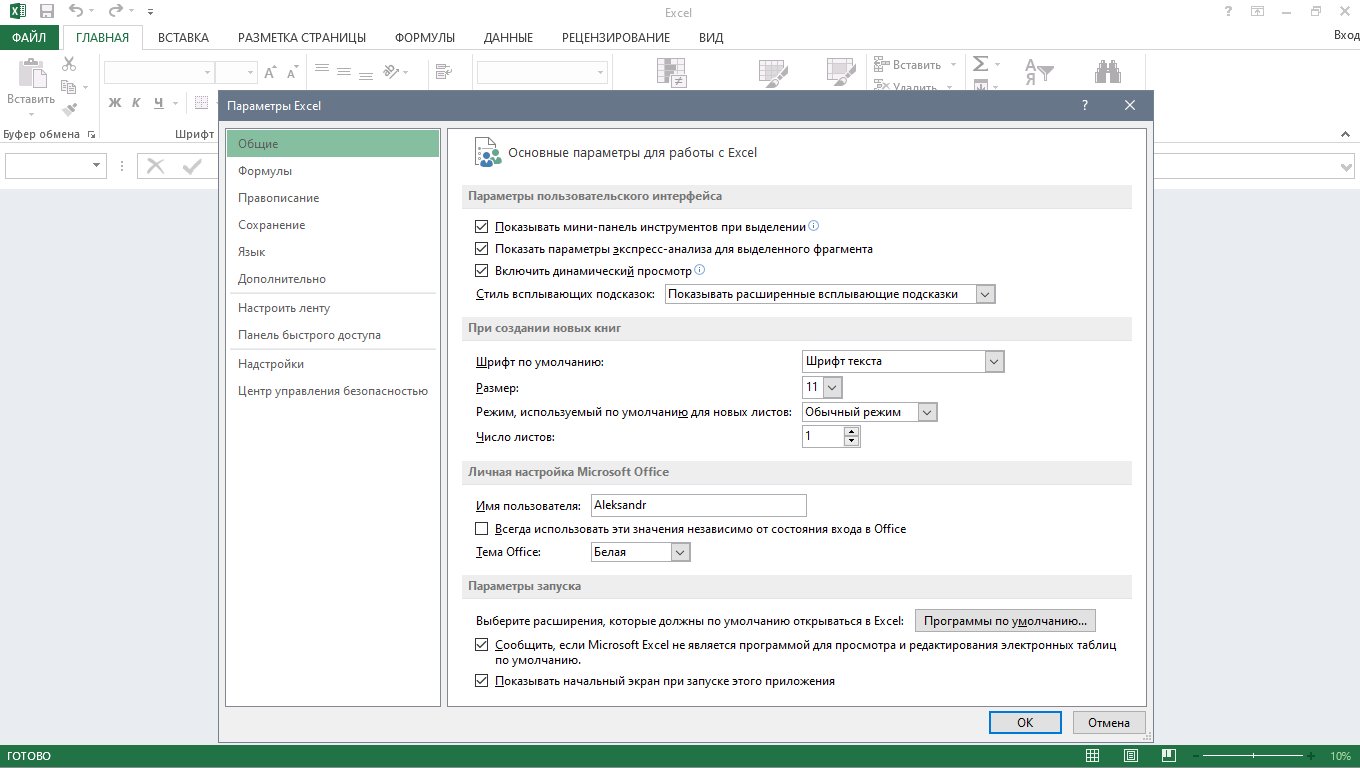Click the Find binoculars icon on the ribbon

point(1107,71)
